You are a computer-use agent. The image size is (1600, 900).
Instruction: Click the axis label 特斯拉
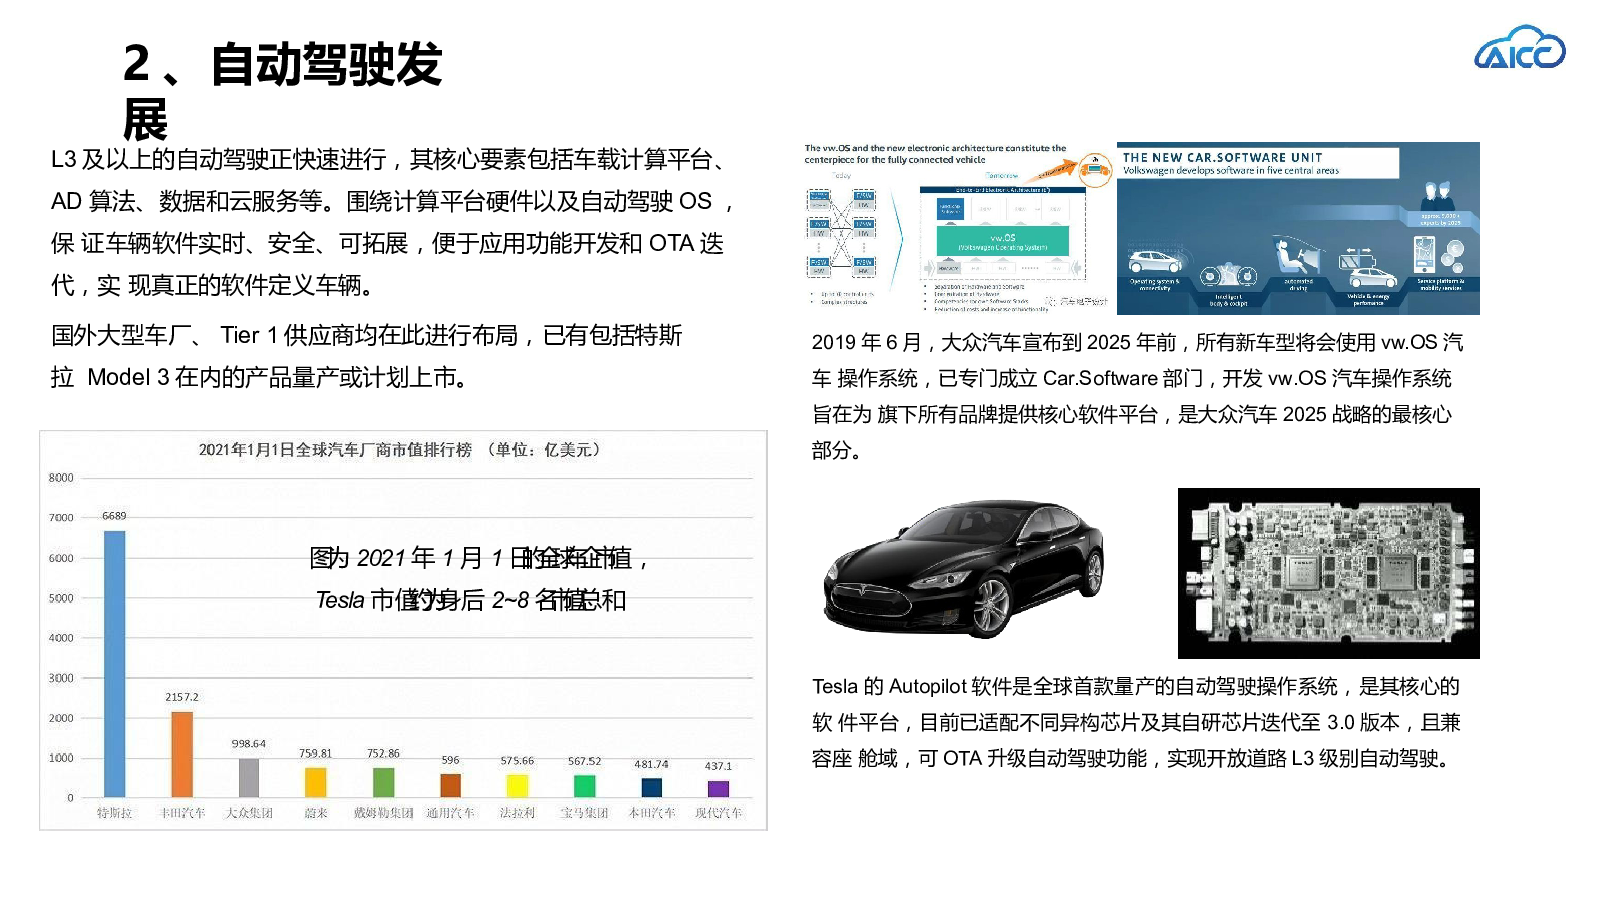click(x=114, y=813)
